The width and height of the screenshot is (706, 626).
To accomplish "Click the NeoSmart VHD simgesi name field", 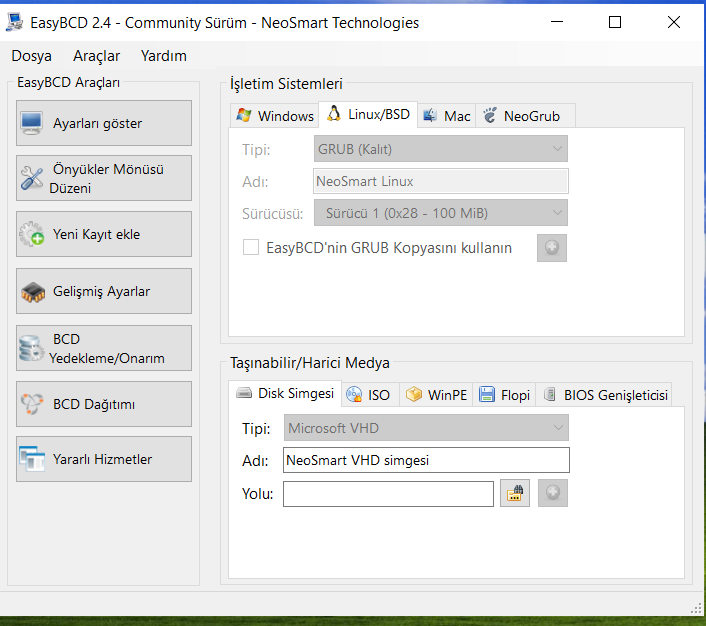I will [426, 460].
